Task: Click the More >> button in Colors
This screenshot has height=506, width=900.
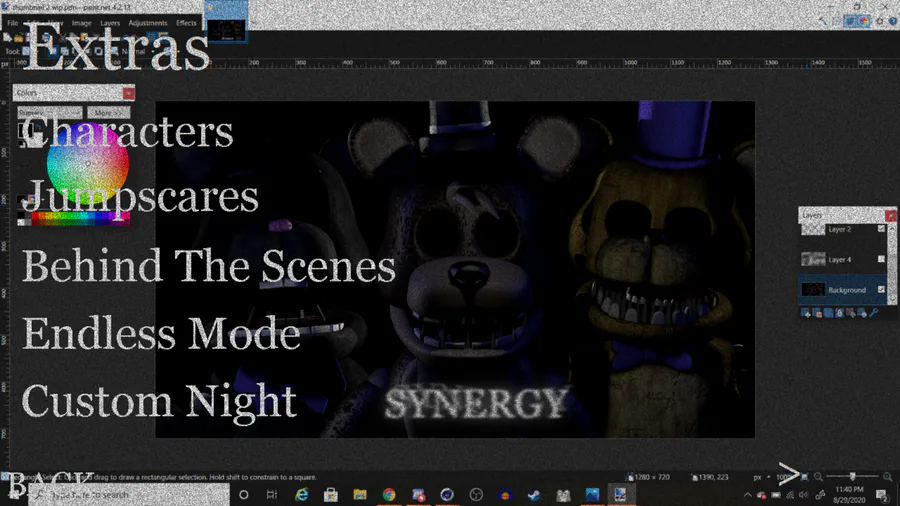Action: pos(108,112)
